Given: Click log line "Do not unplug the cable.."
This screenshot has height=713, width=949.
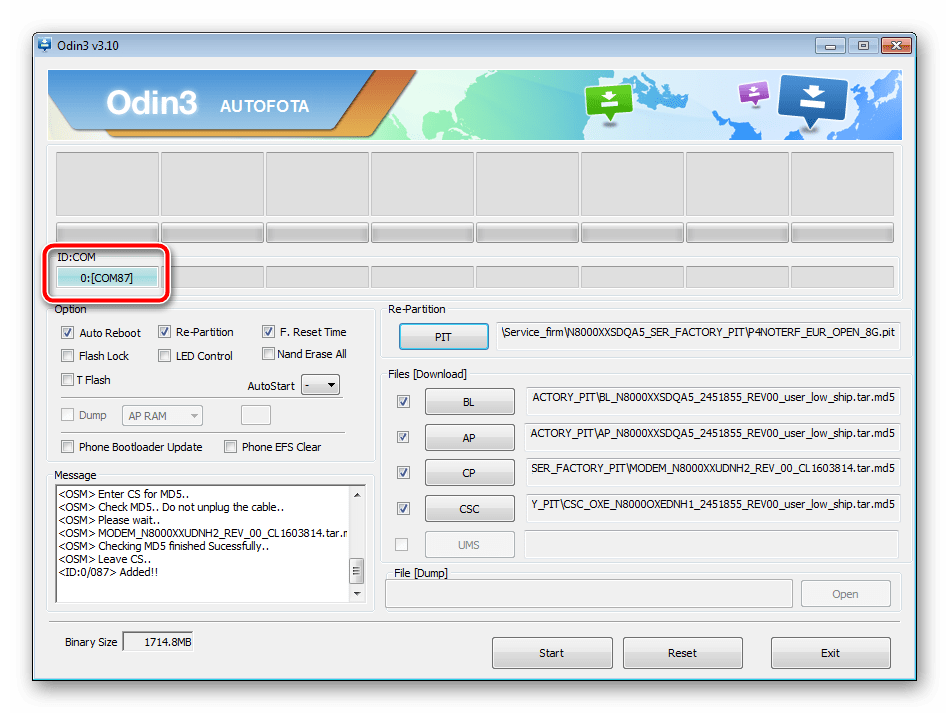Looking at the screenshot, I should [x=223, y=507].
